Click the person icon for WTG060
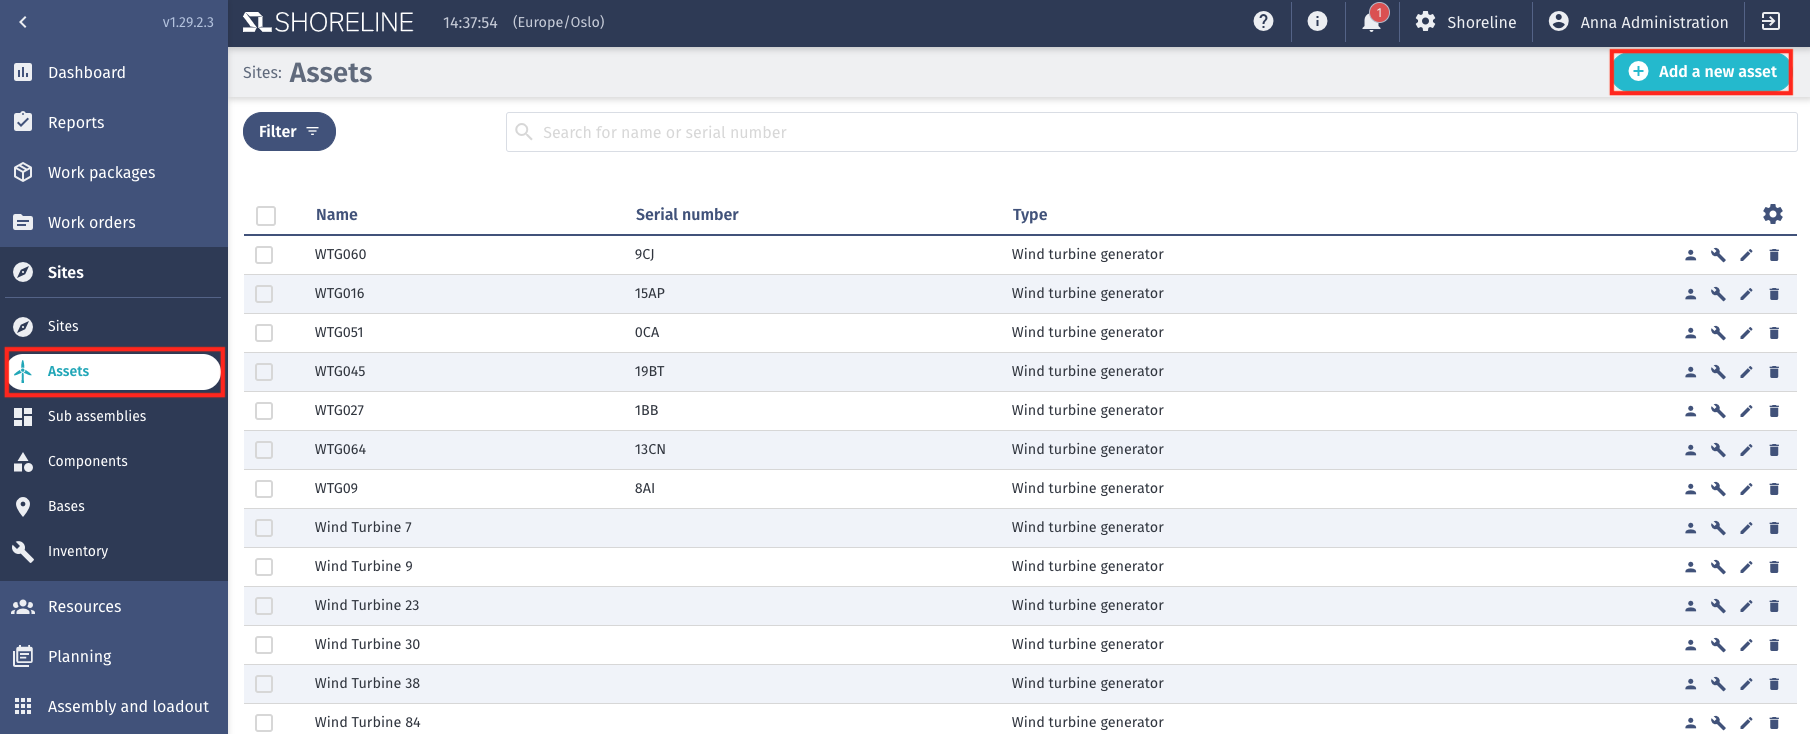Screen dimensions: 1810x734 1691,255
